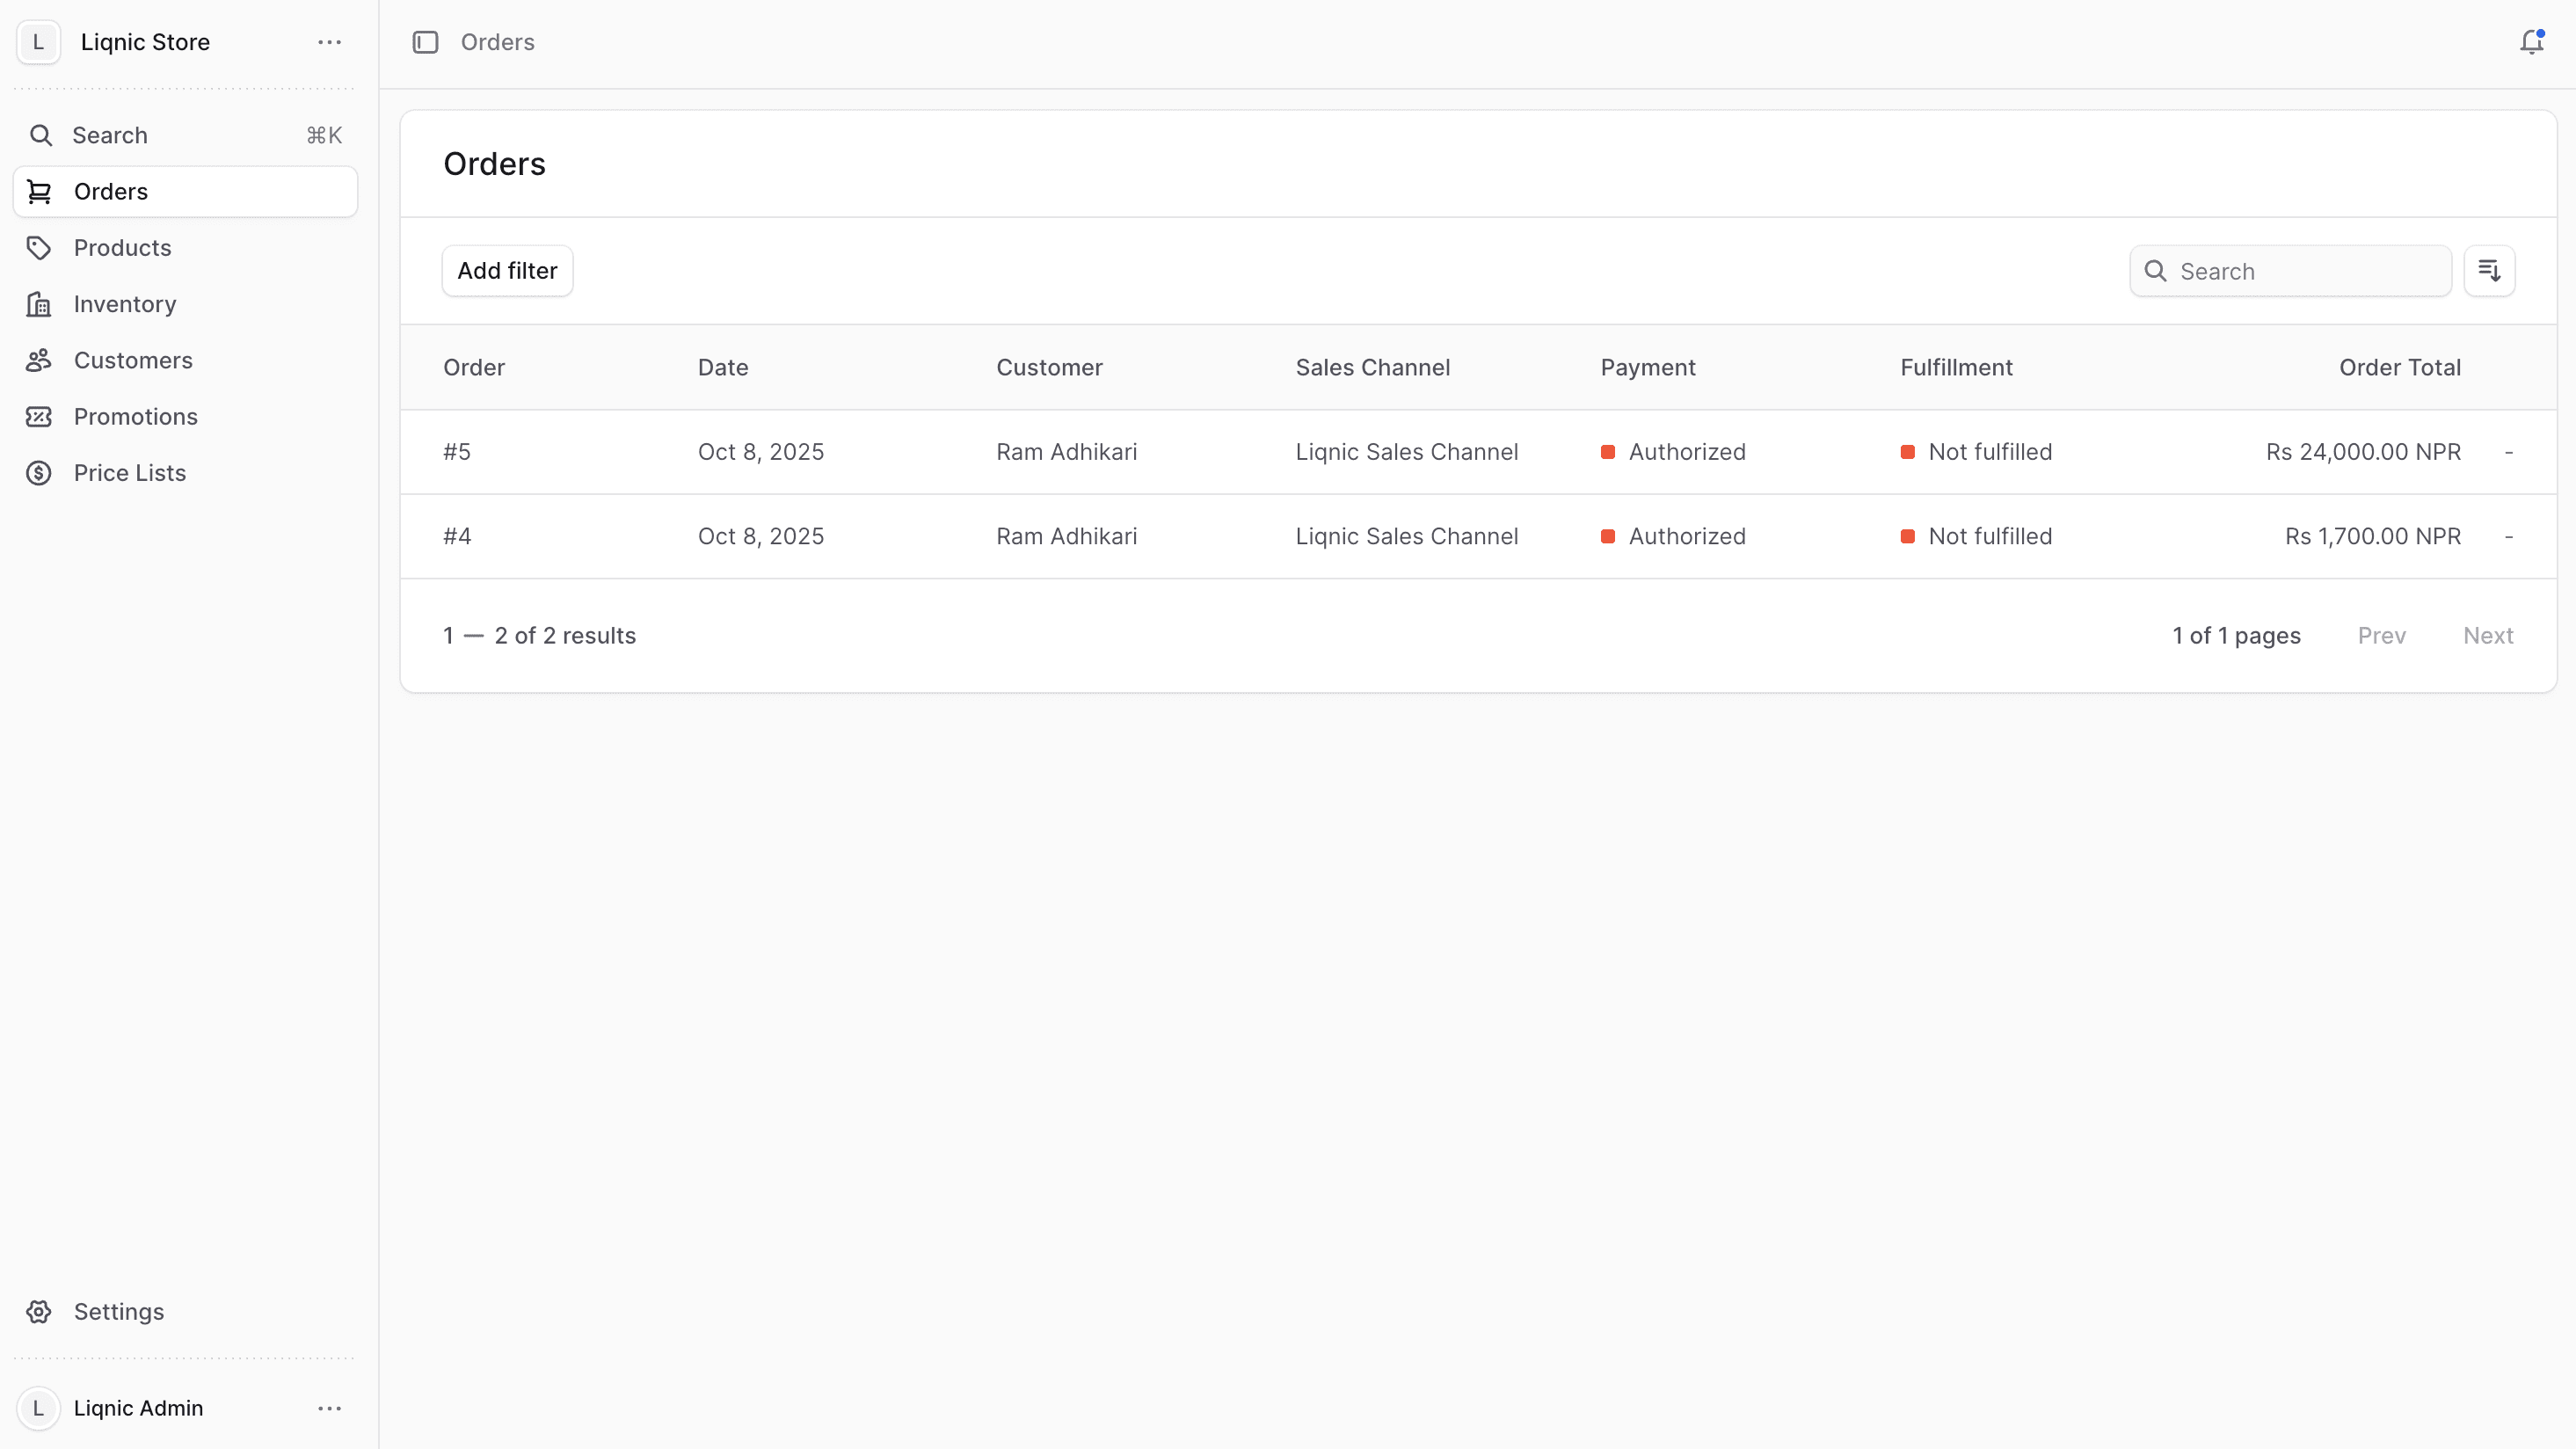This screenshot has width=2576, height=1449.
Task: Open the Add filter dropdown
Action: 507,270
